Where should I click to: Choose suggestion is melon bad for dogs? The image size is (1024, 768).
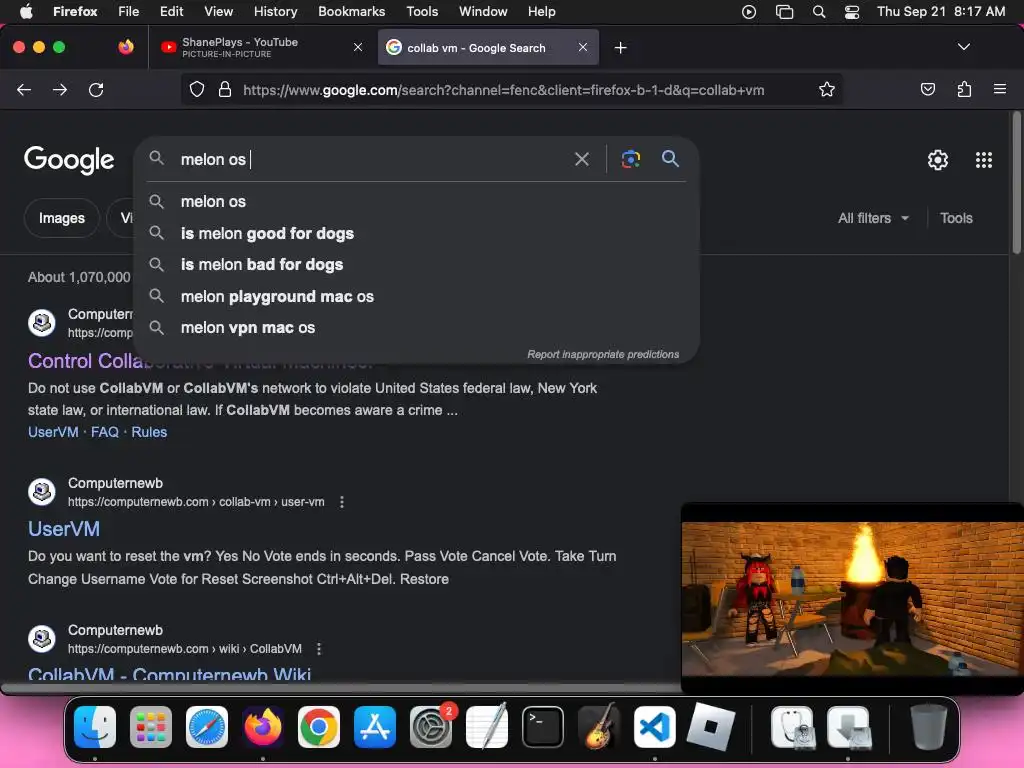416,264
